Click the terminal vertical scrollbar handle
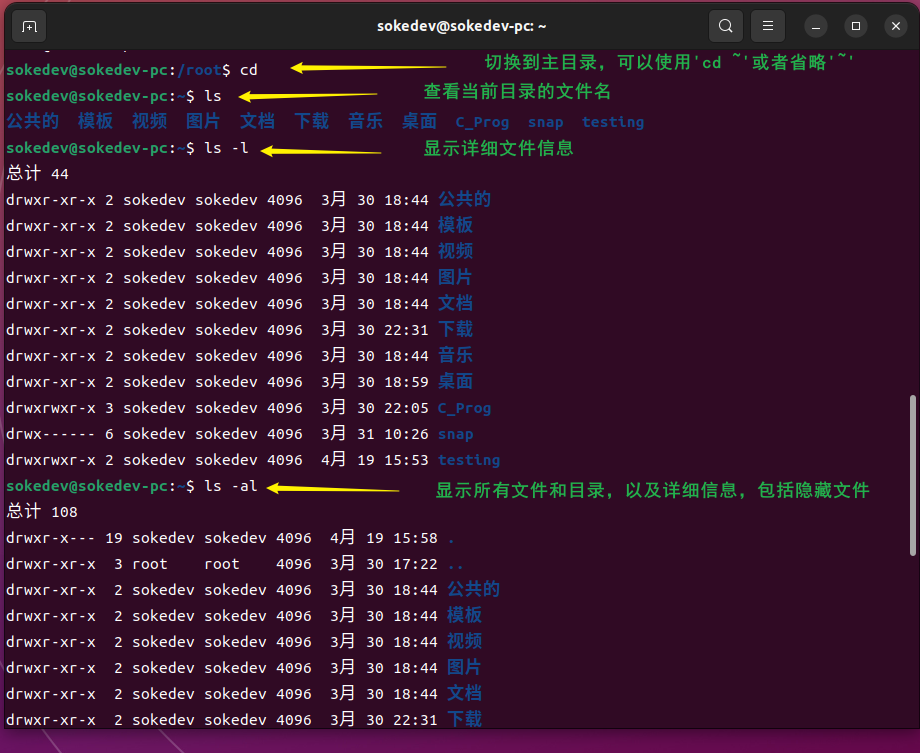The height and width of the screenshot is (753, 920). 912,475
